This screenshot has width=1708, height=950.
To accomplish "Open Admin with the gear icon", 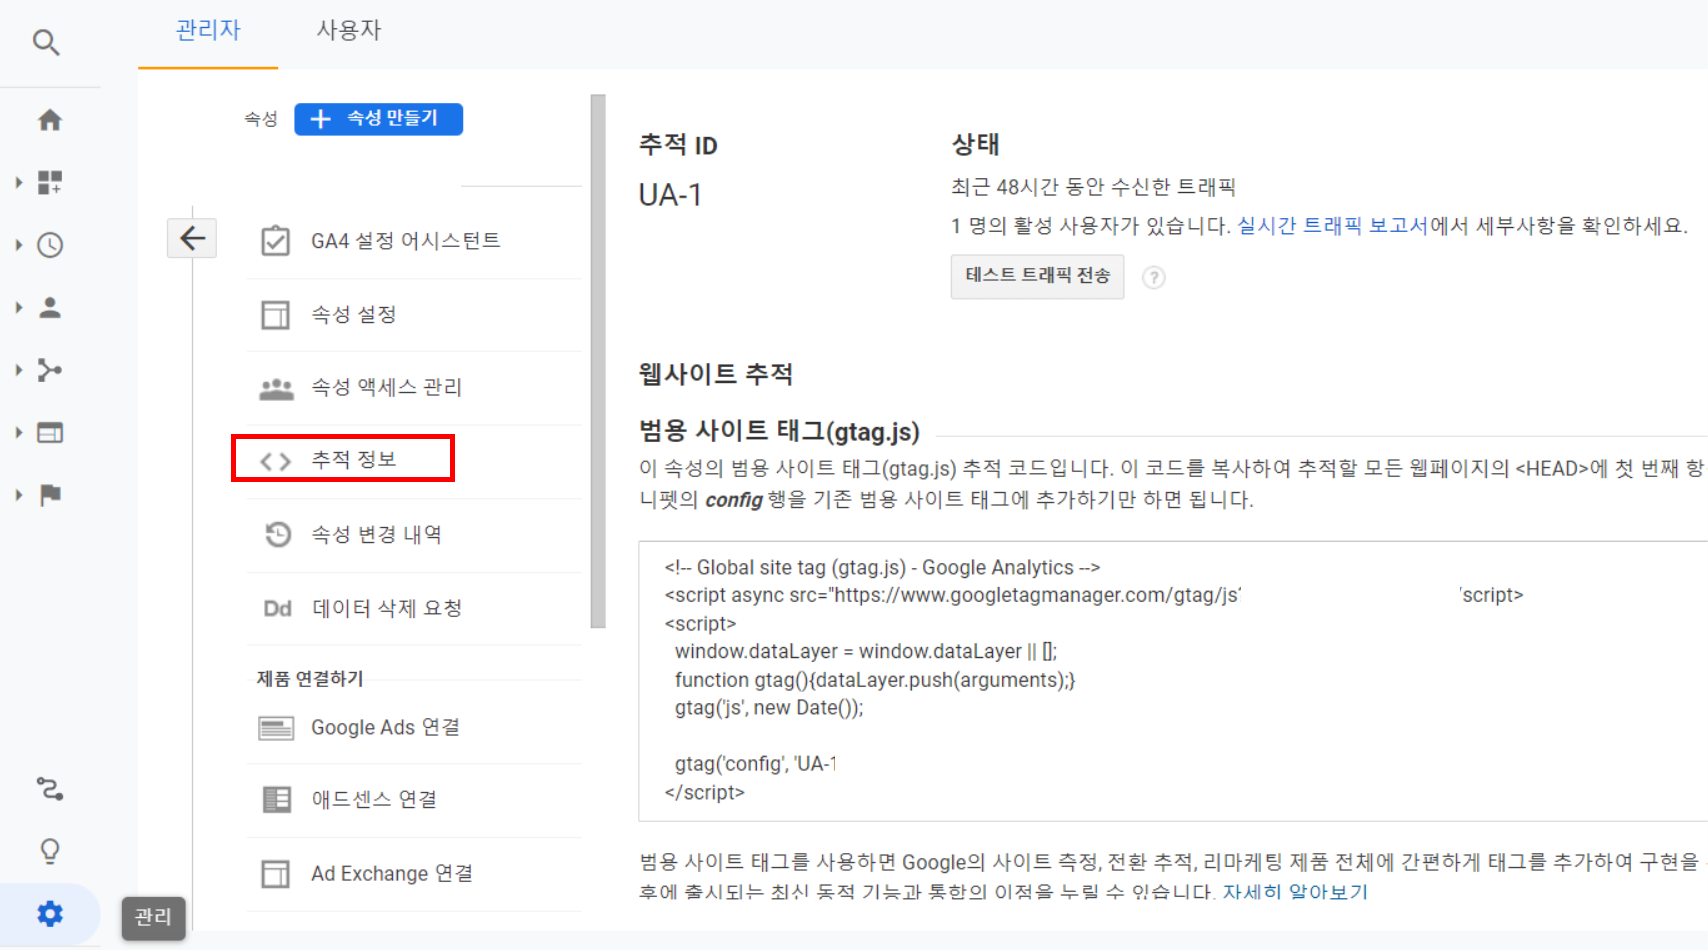I will coord(50,913).
